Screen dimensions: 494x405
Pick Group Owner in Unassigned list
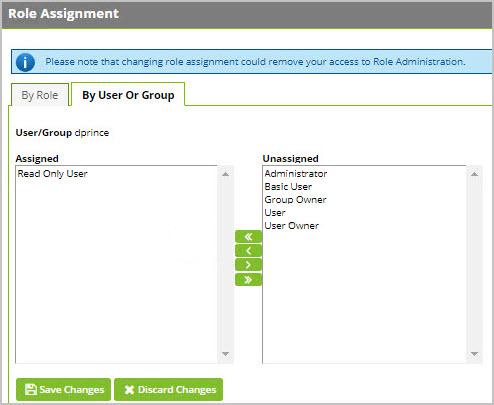(295, 200)
